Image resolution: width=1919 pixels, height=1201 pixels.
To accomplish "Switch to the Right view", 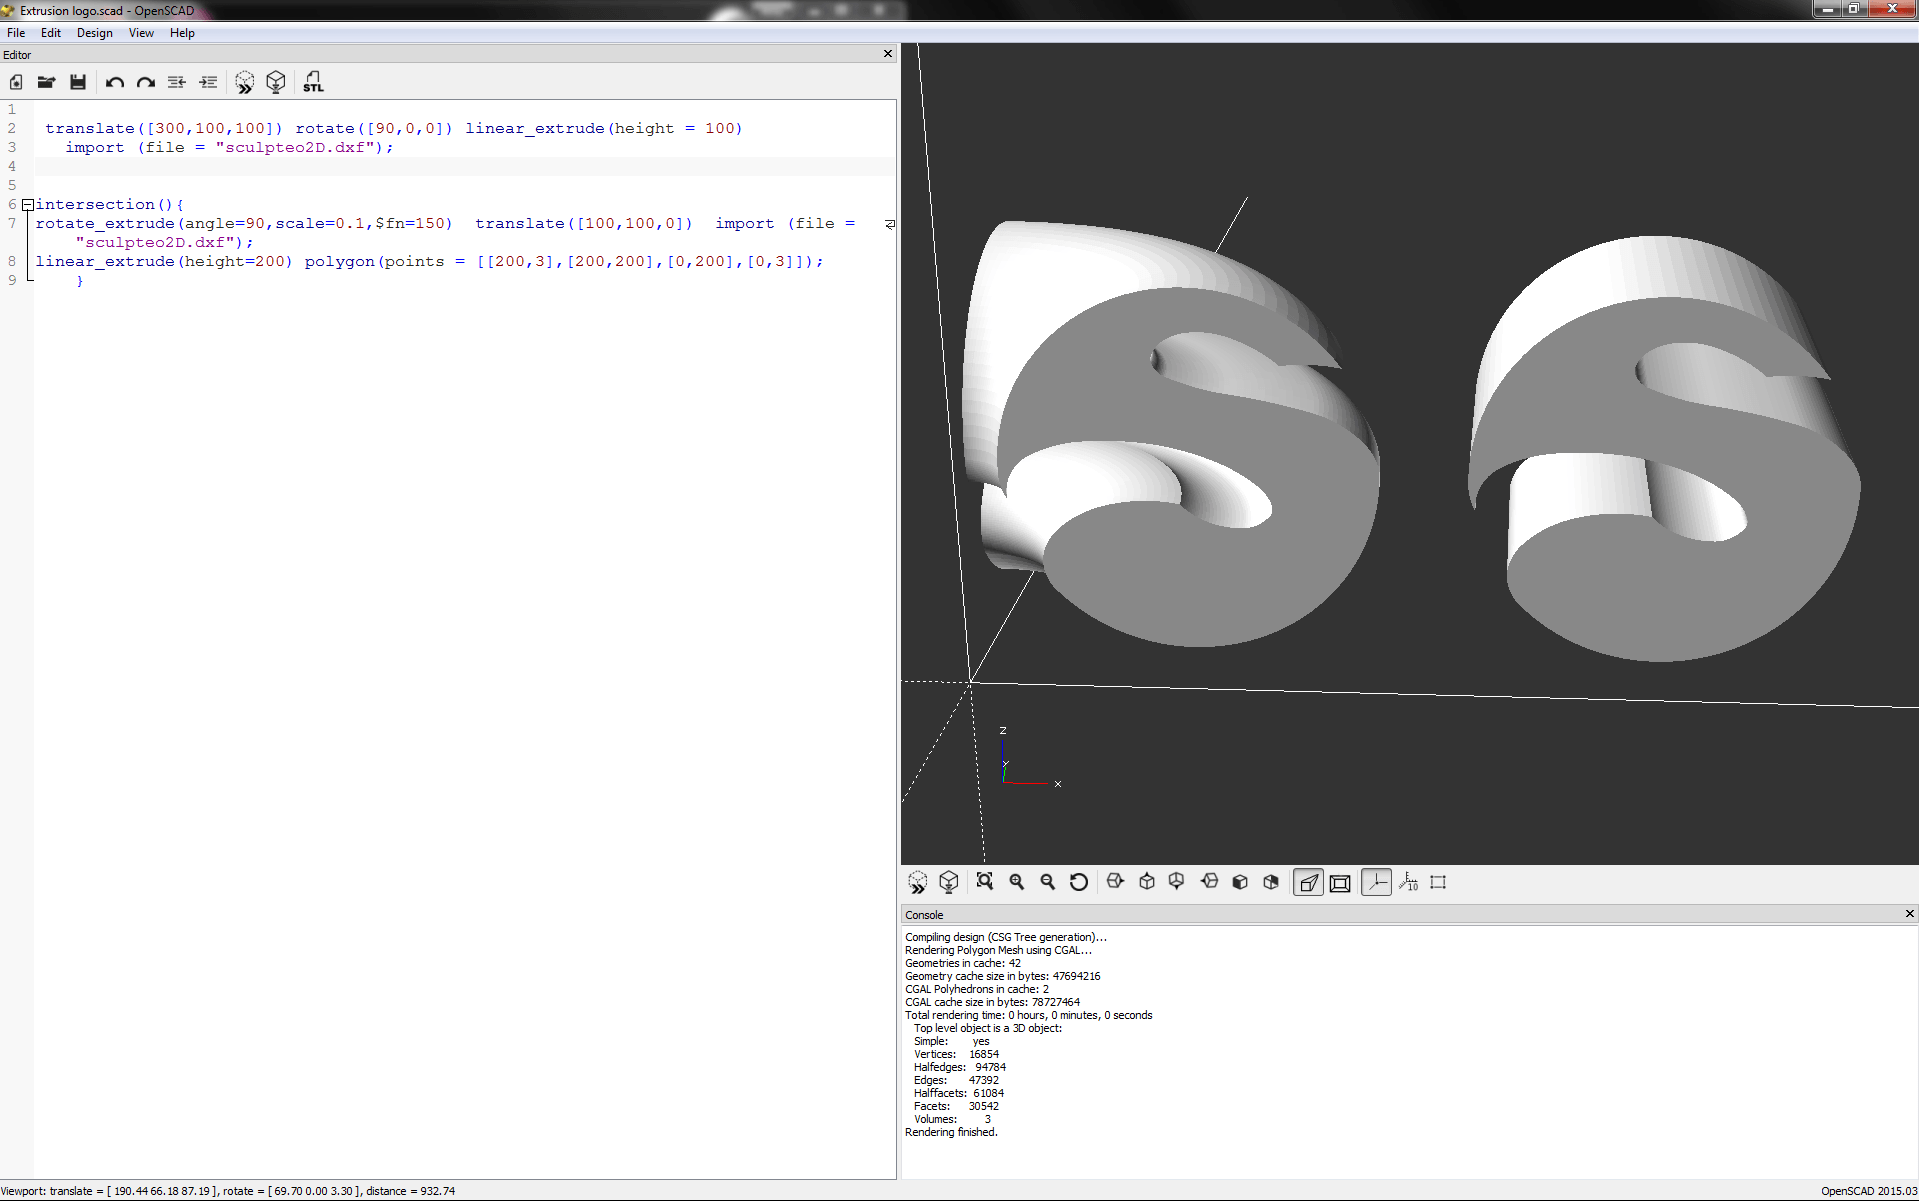I will [x=1116, y=882].
